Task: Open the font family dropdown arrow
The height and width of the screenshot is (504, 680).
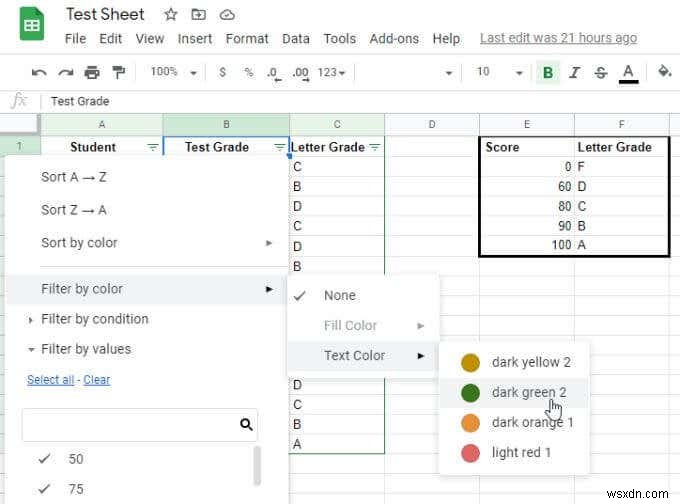Action: point(449,73)
